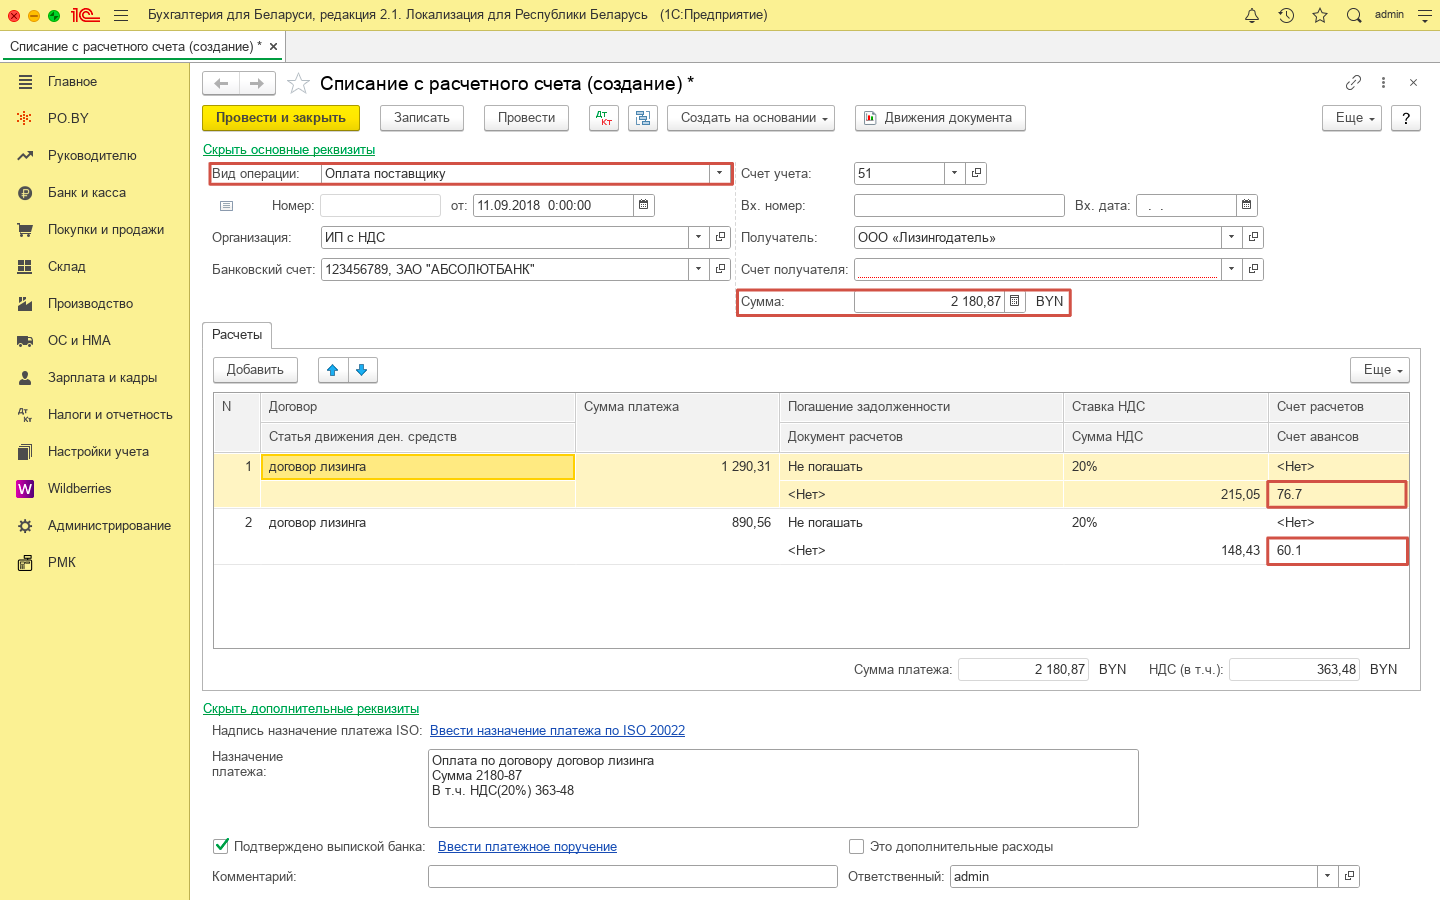This screenshot has width=1440, height=900.
Task: Click the Комментарий input field
Action: pyautogui.click(x=632, y=876)
